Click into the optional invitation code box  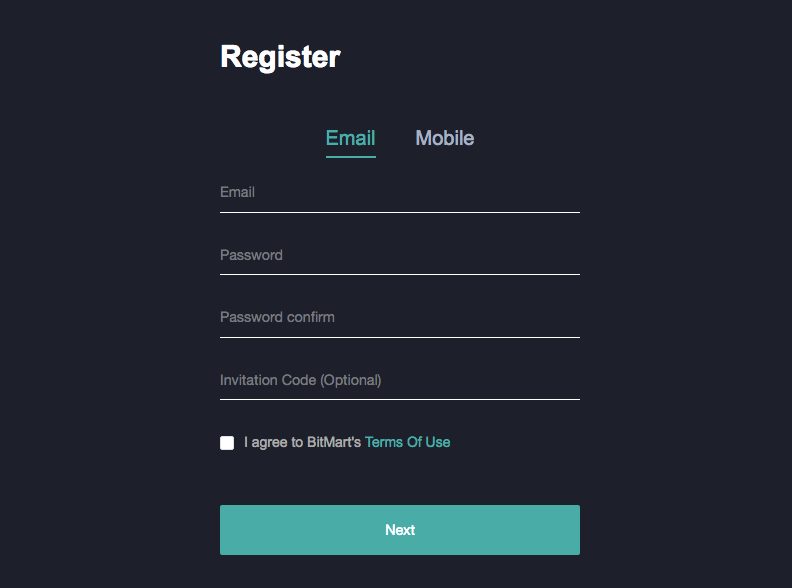tap(399, 380)
